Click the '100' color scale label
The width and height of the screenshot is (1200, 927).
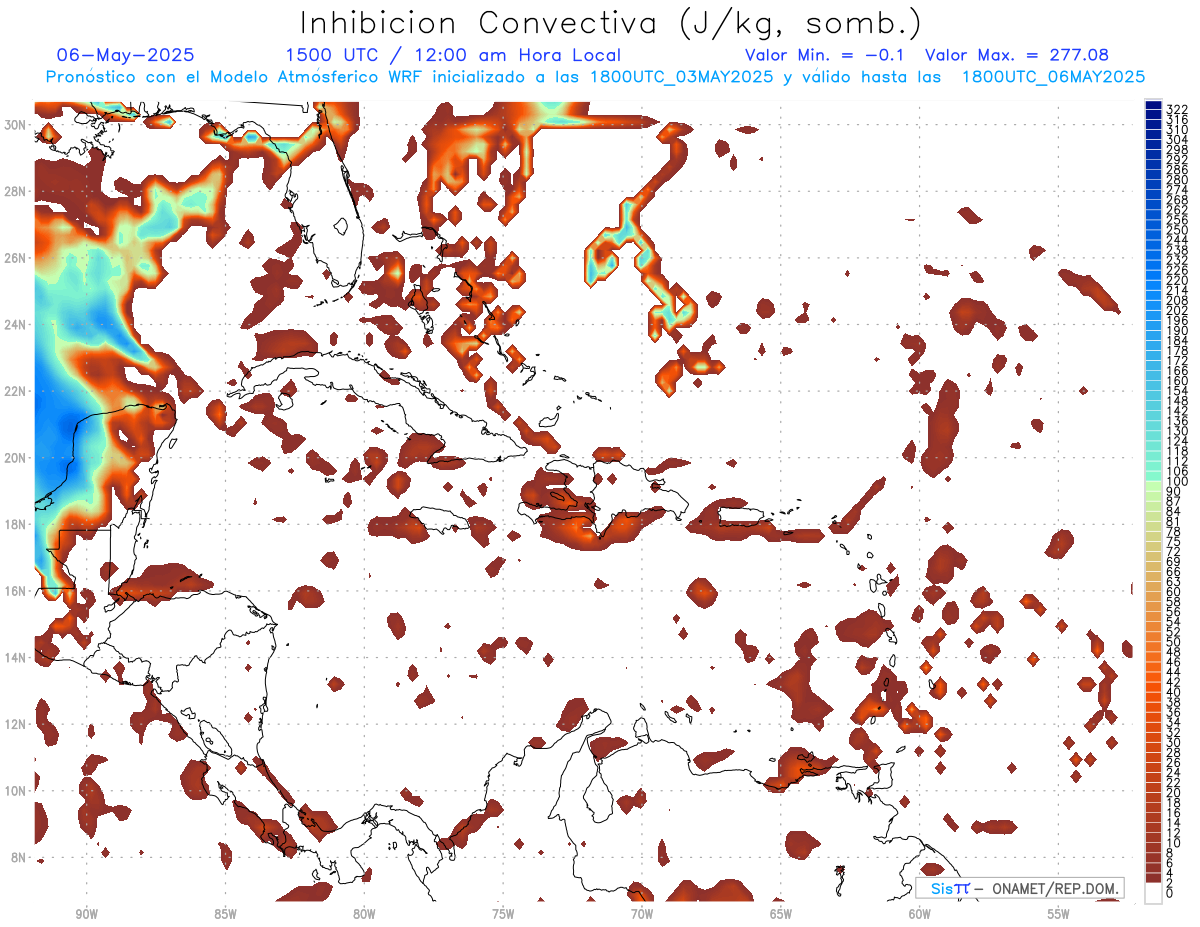coord(1177,482)
